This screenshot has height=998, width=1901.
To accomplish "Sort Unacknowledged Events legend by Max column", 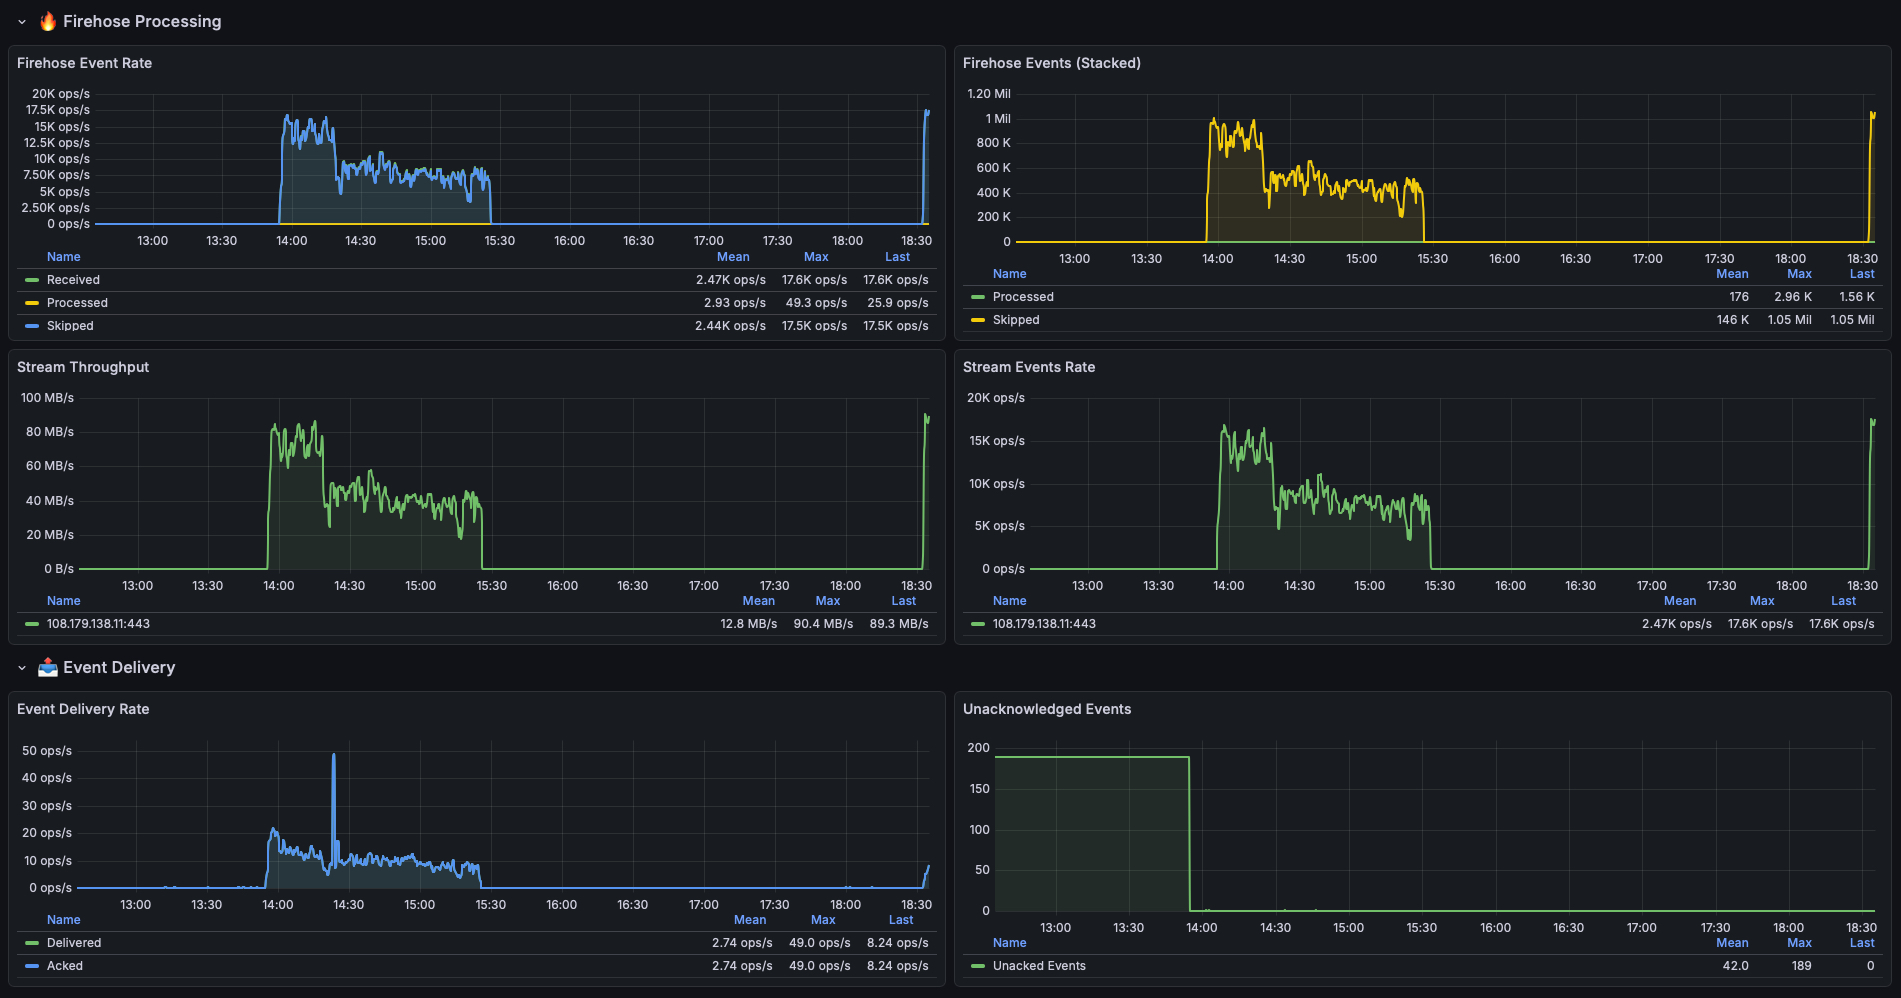I will point(1798,943).
